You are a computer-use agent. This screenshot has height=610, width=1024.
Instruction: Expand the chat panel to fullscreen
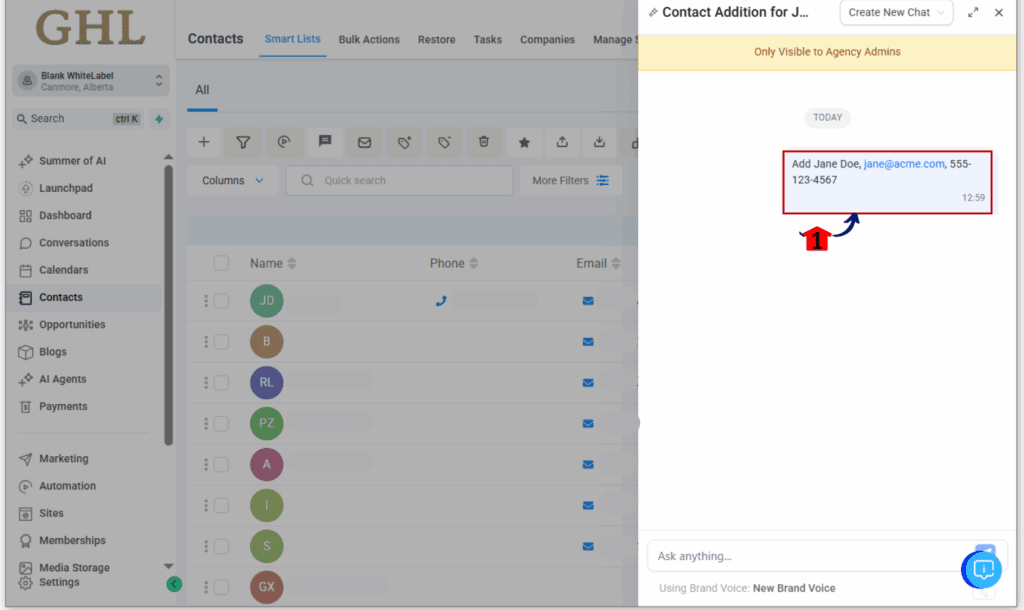tap(973, 12)
